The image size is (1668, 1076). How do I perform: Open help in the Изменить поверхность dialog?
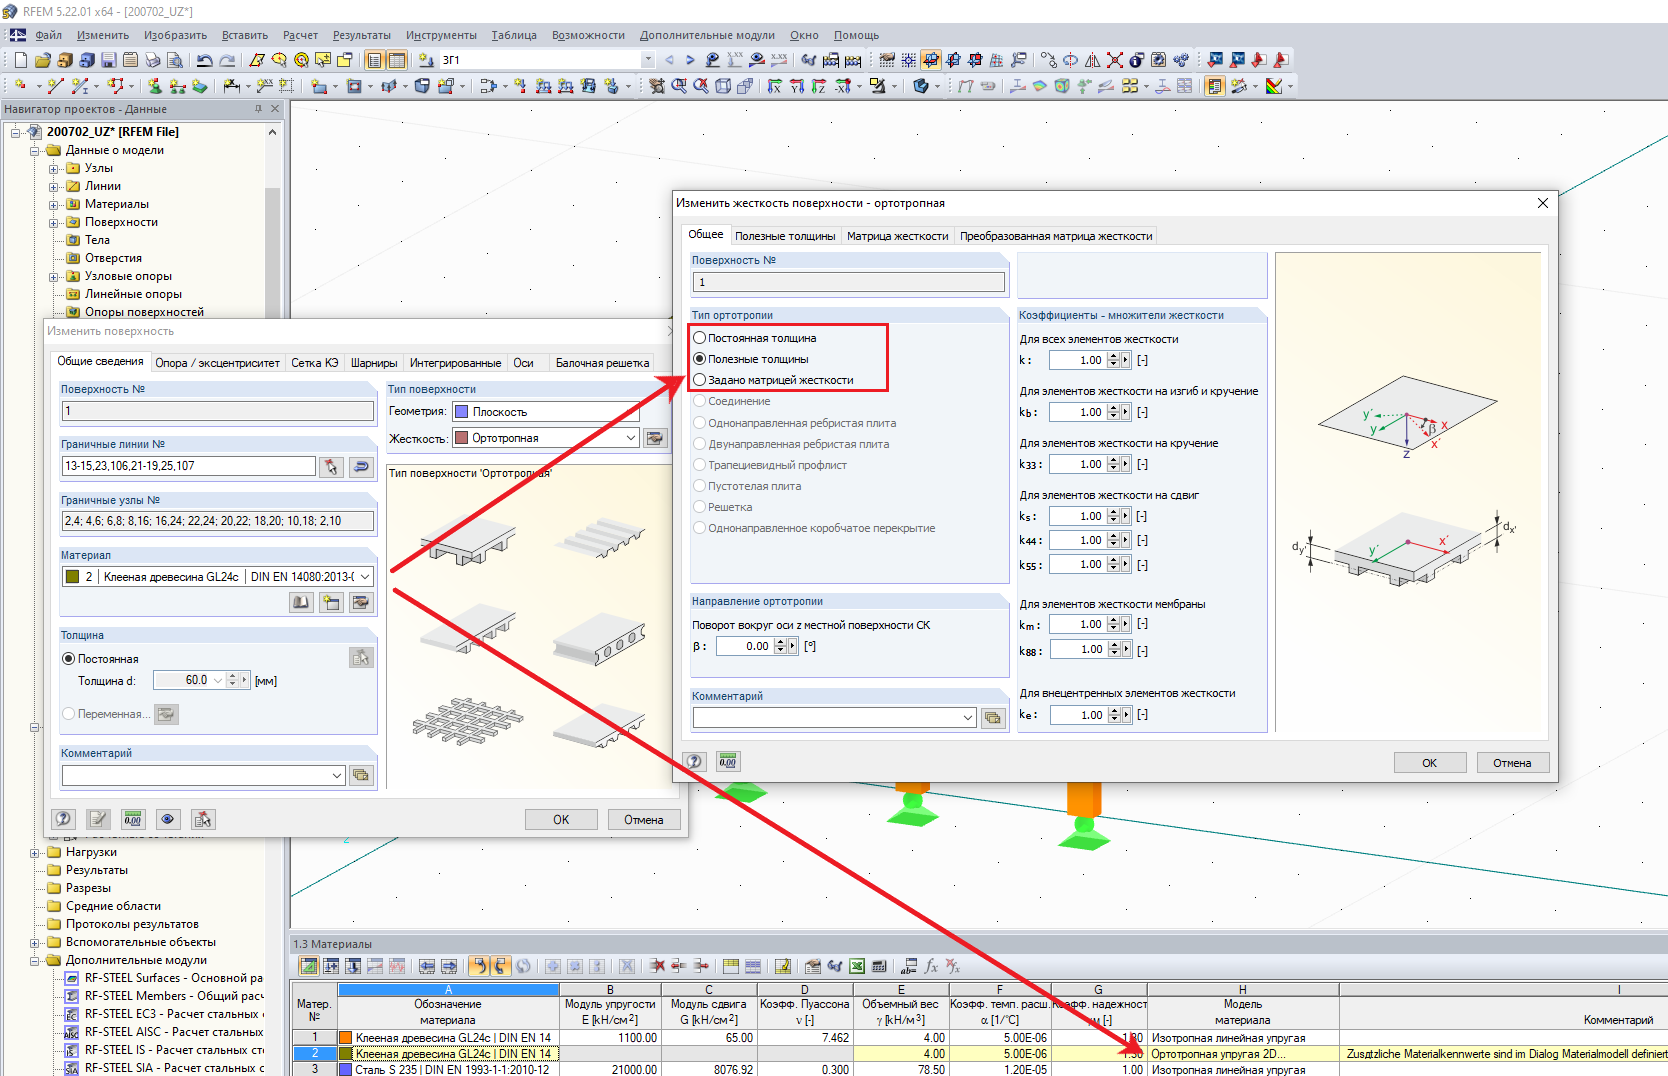click(x=64, y=819)
